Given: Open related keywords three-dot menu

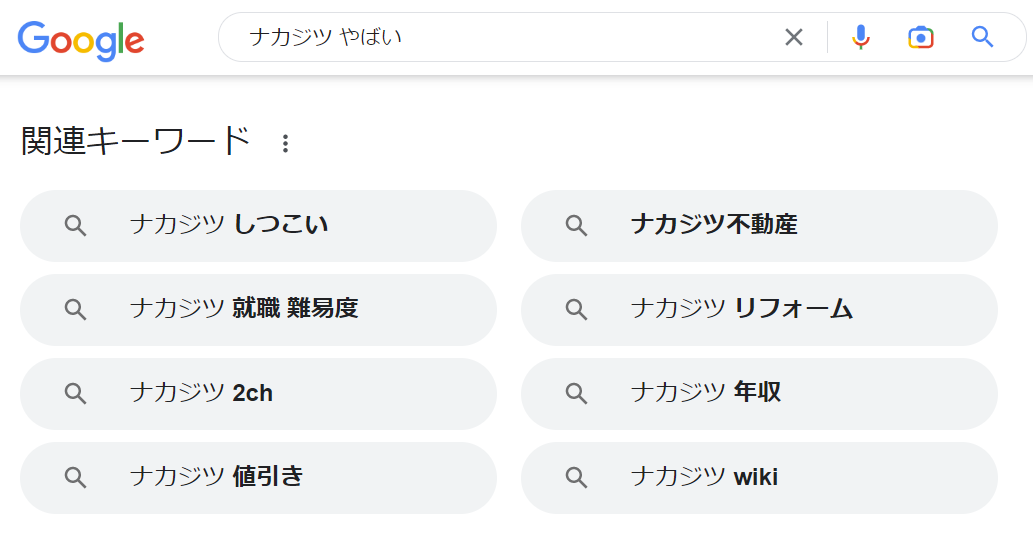Looking at the screenshot, I should [x=285, y=143].
